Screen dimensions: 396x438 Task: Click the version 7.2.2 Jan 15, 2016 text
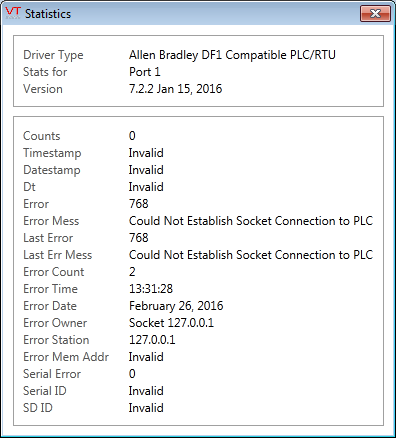175,89
